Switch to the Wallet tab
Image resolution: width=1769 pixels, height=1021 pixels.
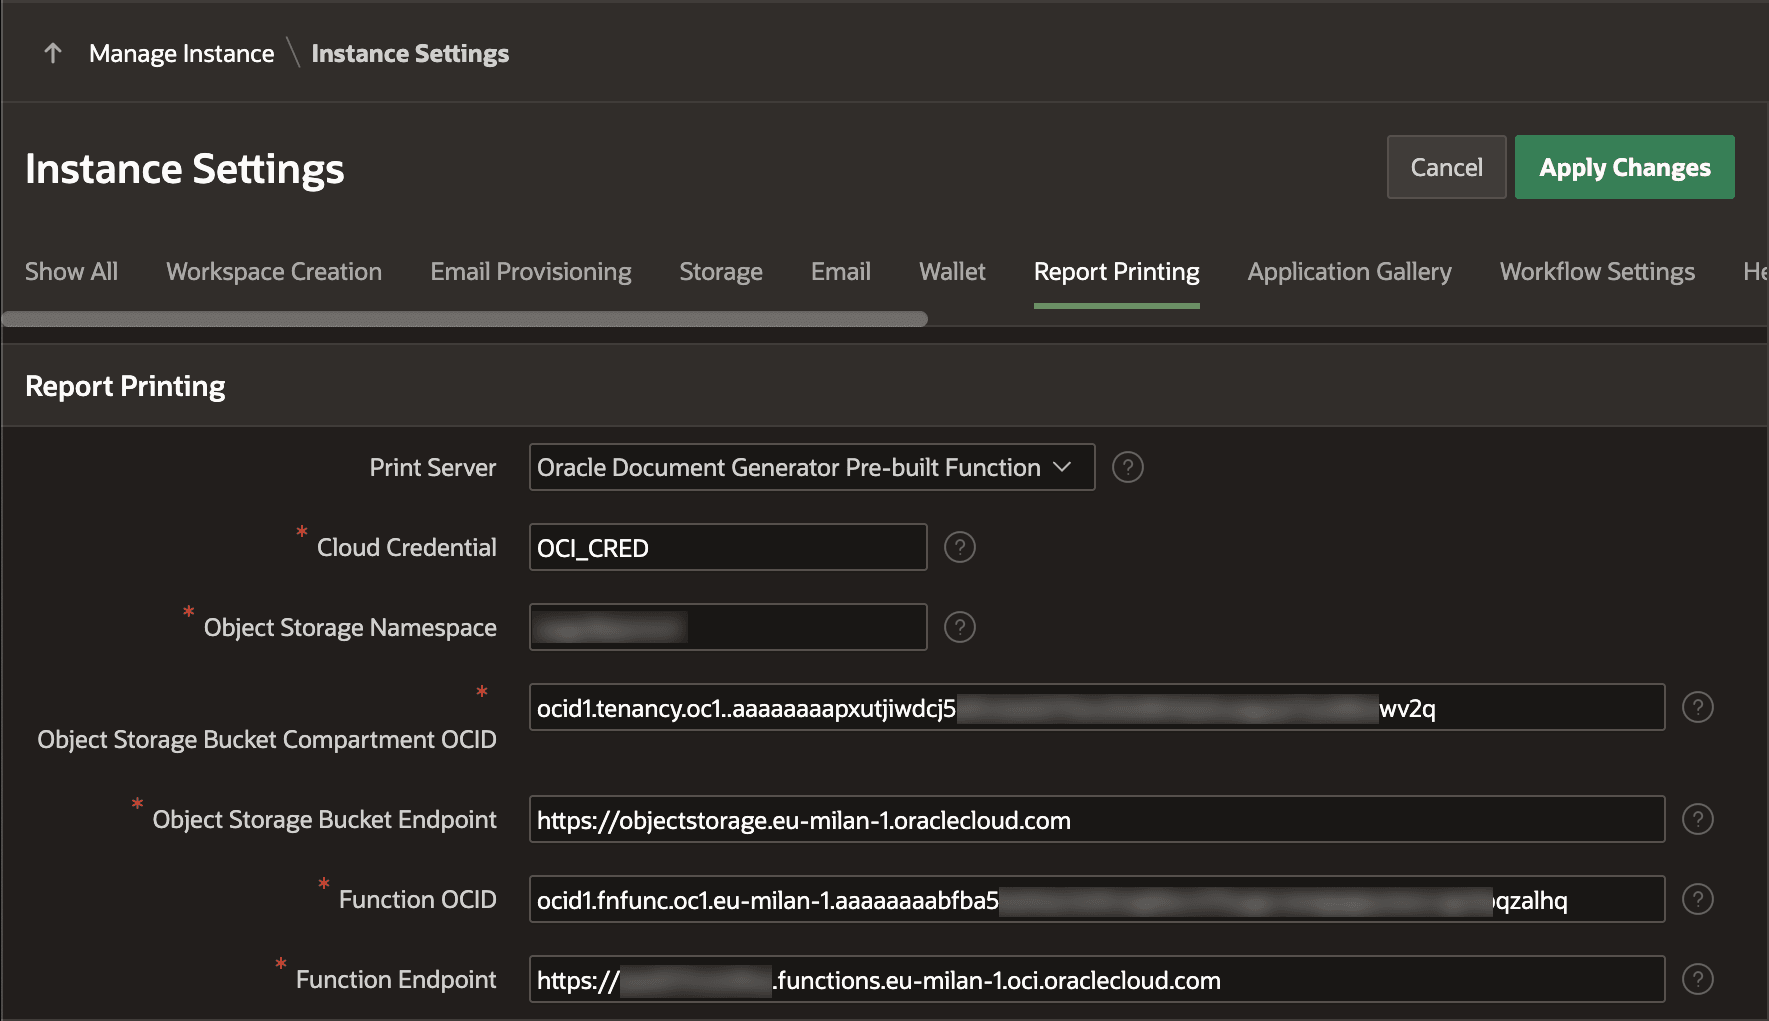(x=952, y=272)
